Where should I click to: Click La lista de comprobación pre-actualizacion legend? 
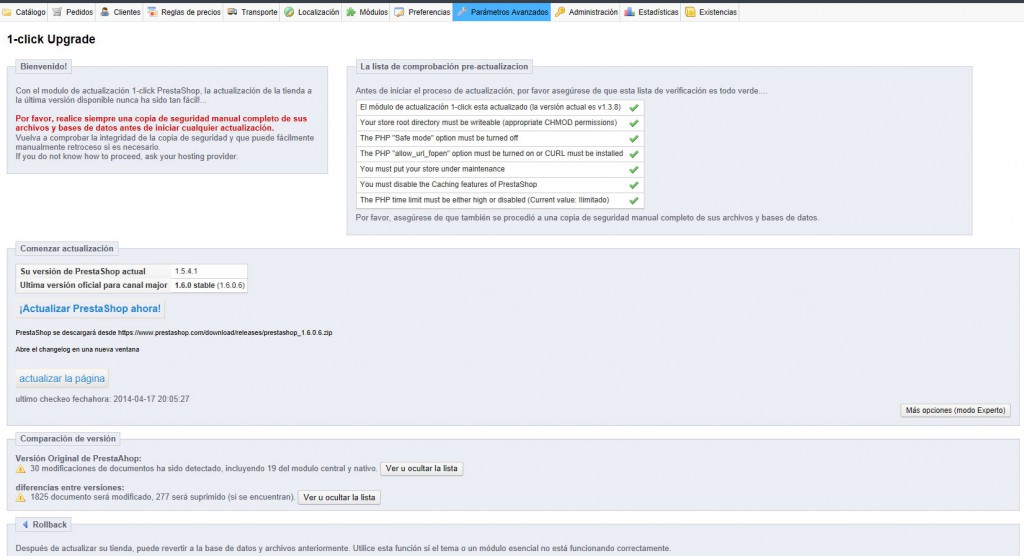[444, 67]
